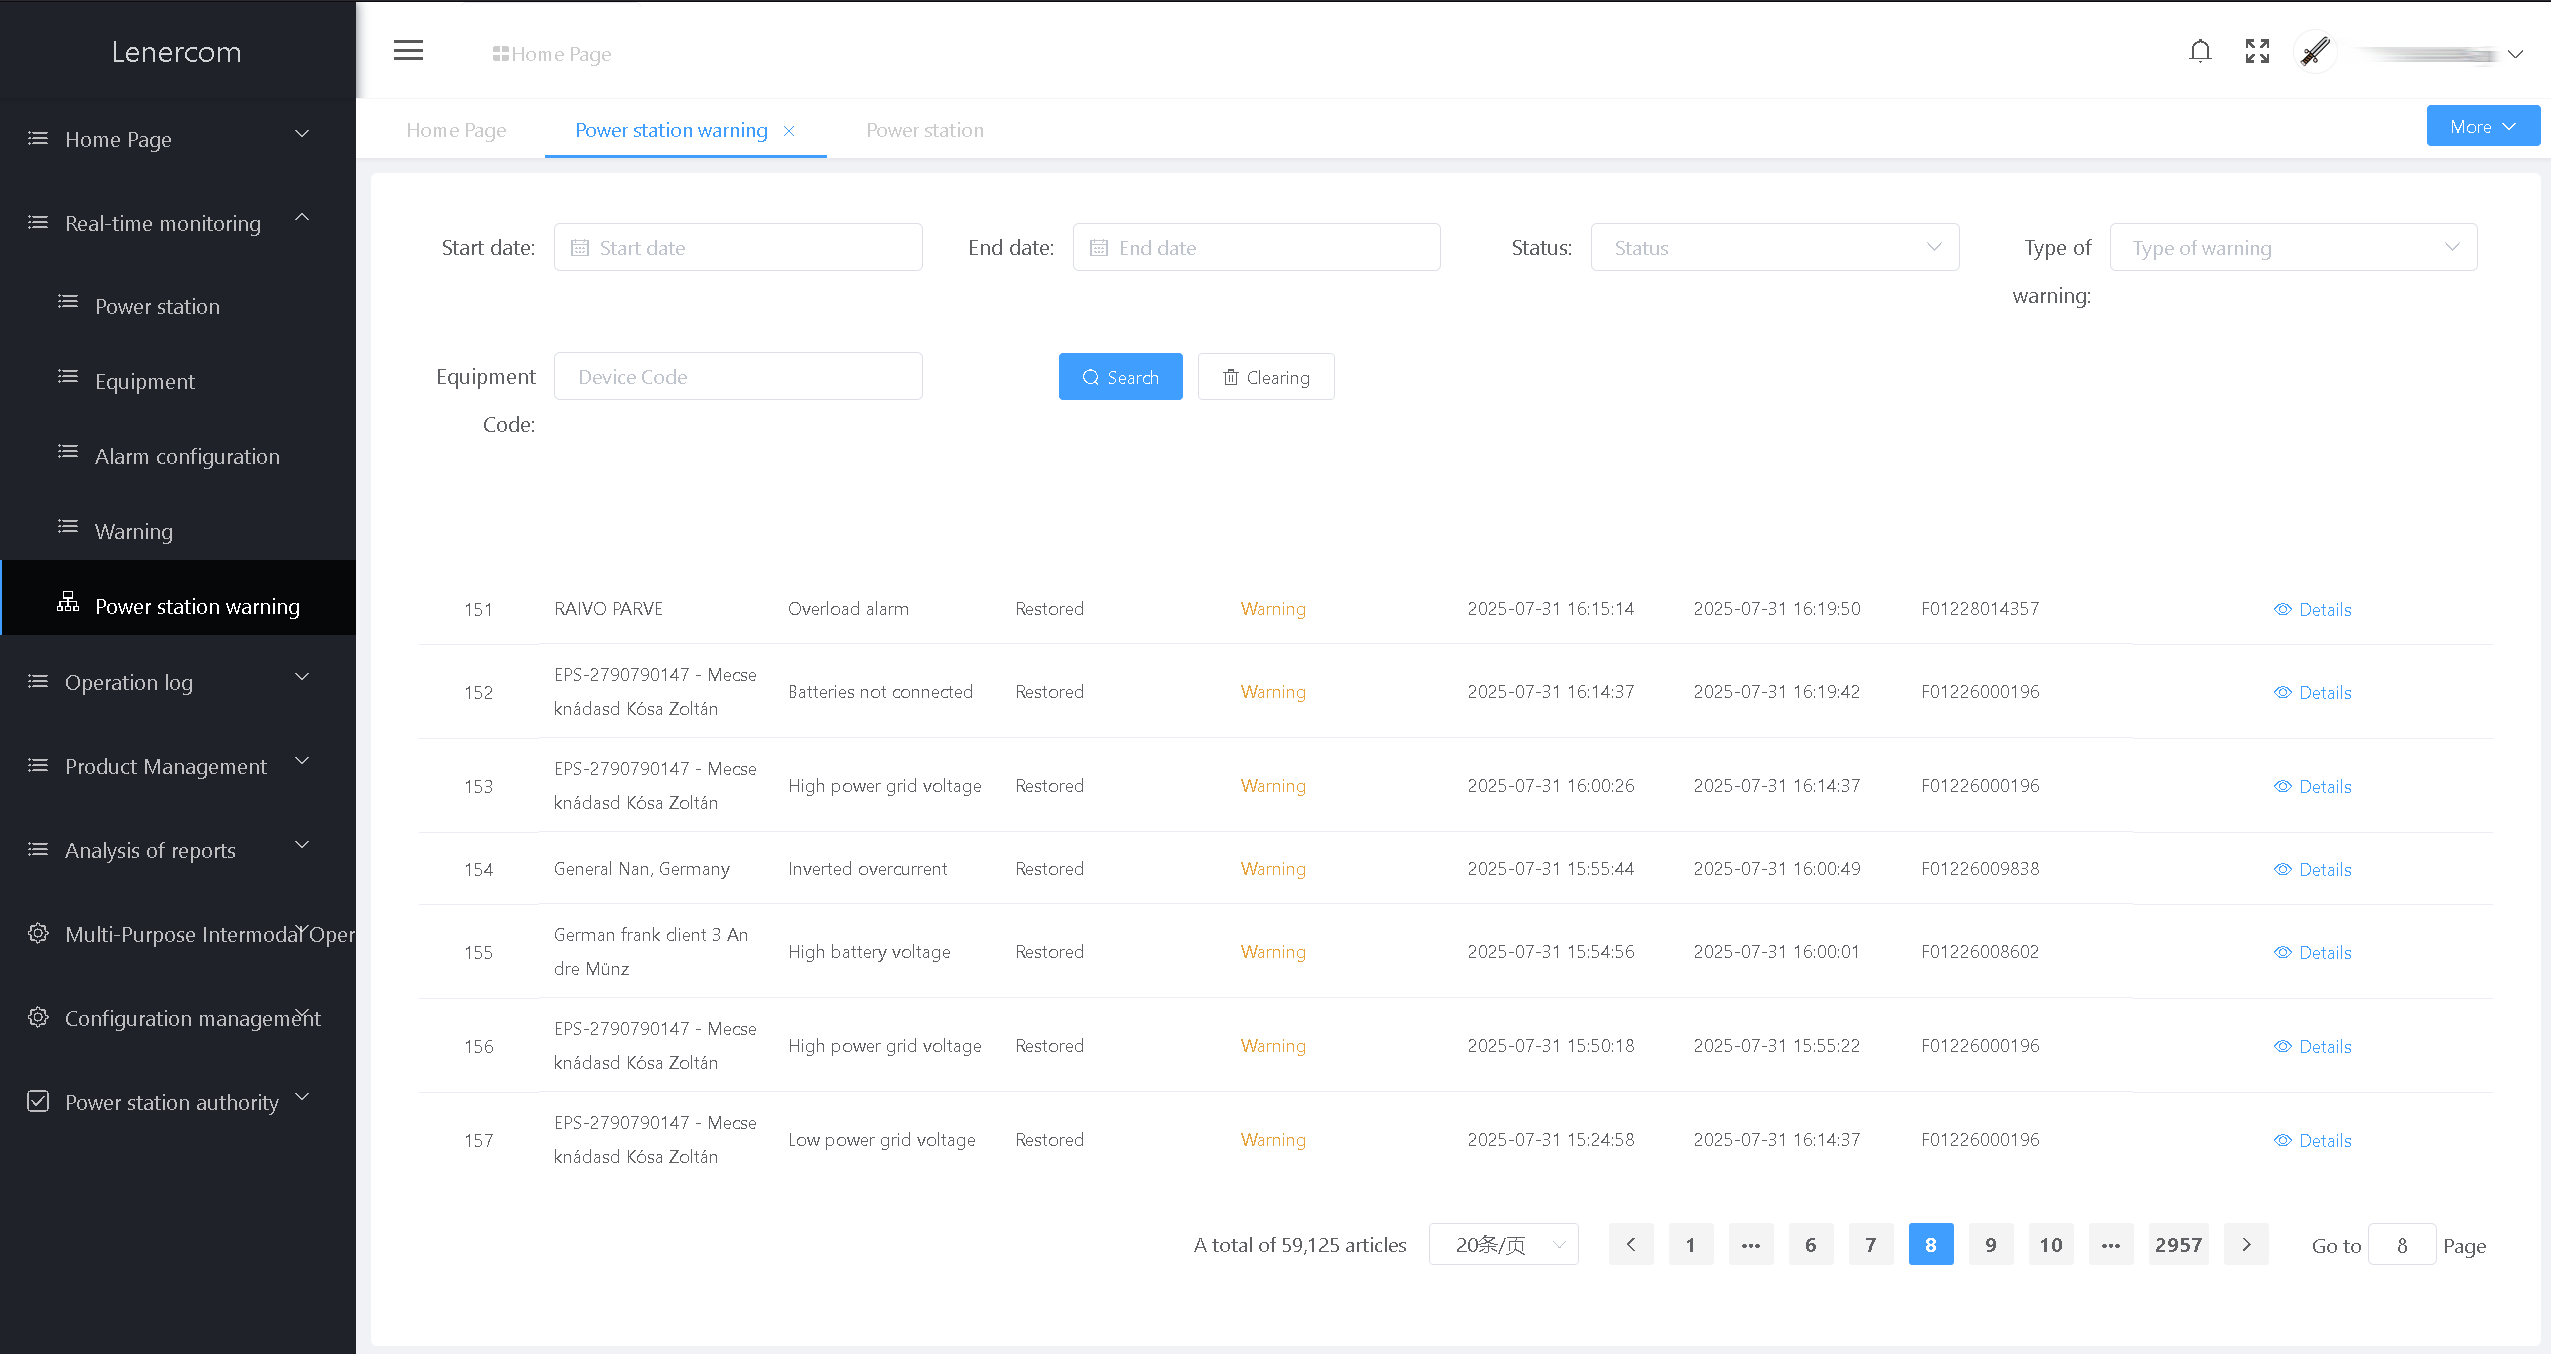Toggle fullscreen with the expand icon
The image size is (2551, 1354).
2257,51
